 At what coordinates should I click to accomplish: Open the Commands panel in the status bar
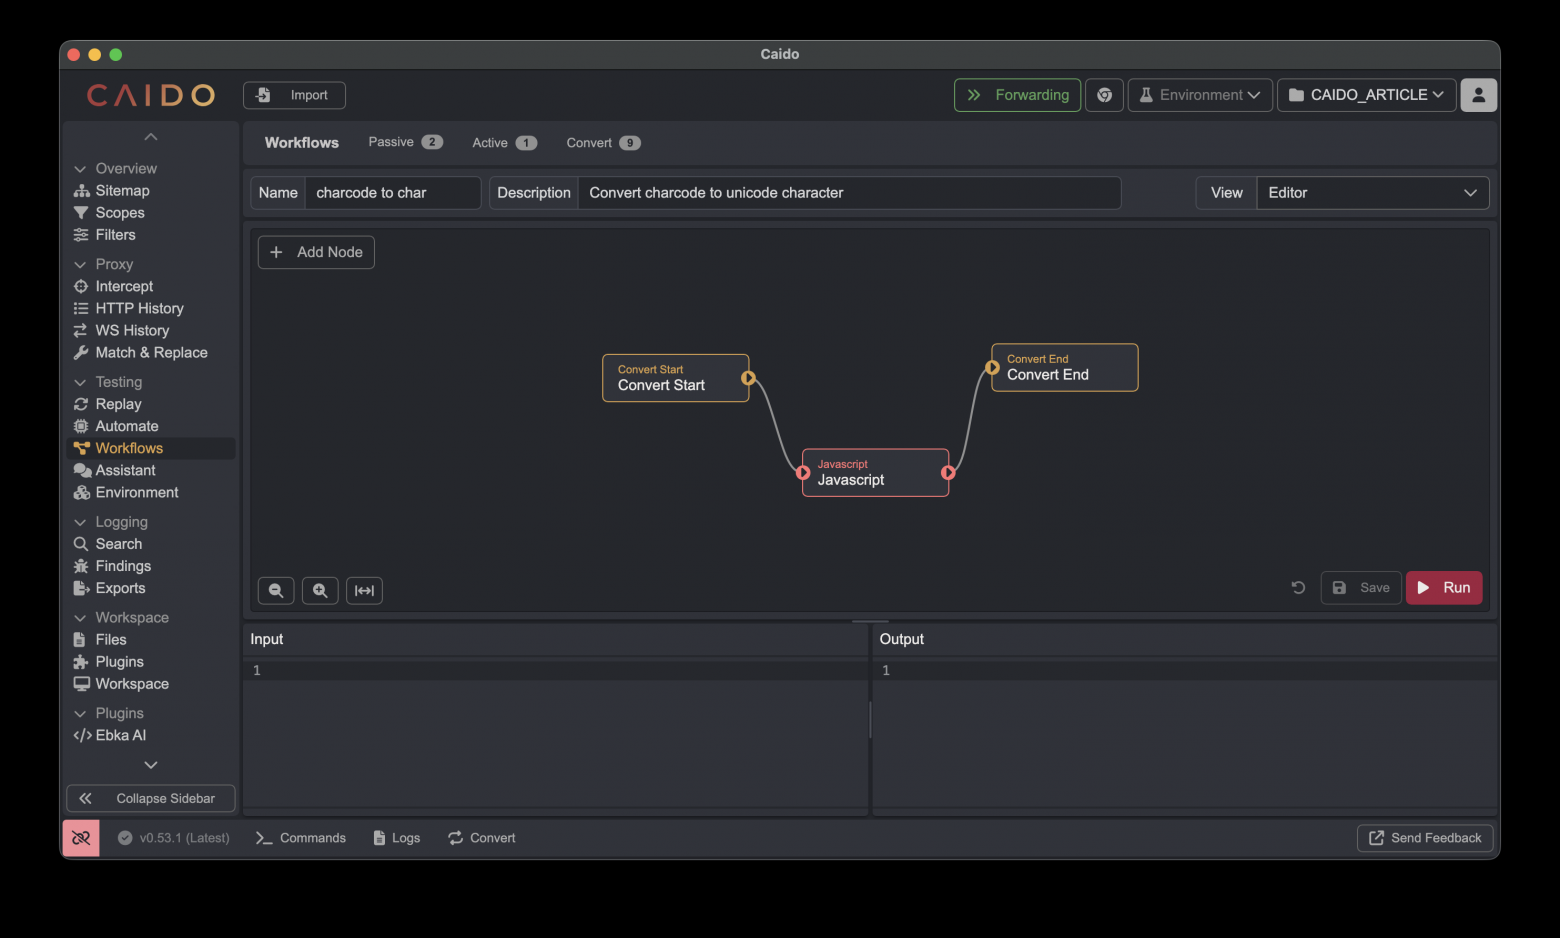coord(299,838)
